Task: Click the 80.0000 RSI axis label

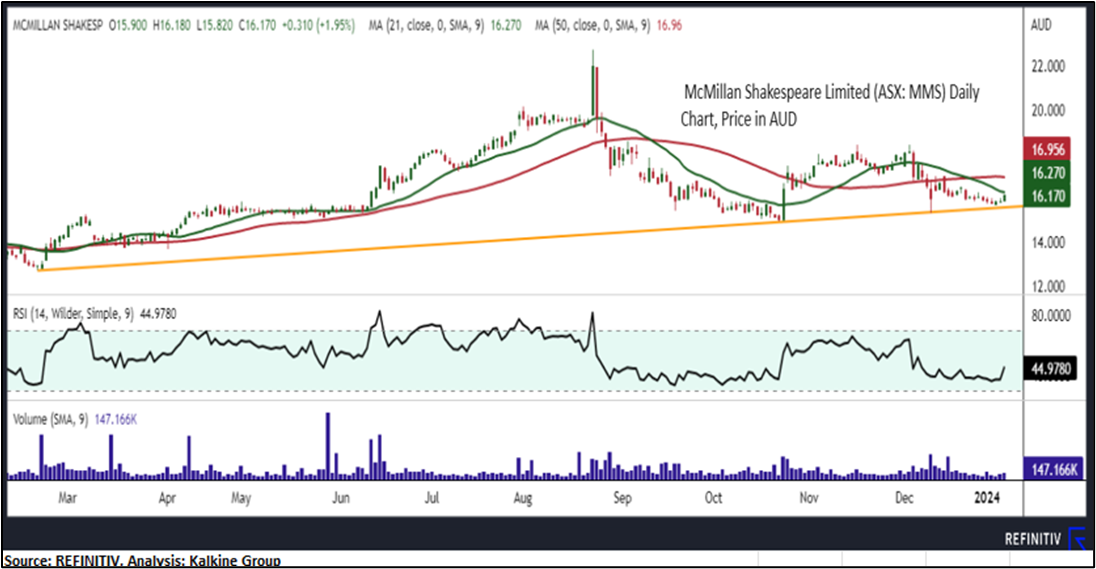Action: pos(1051,316)
